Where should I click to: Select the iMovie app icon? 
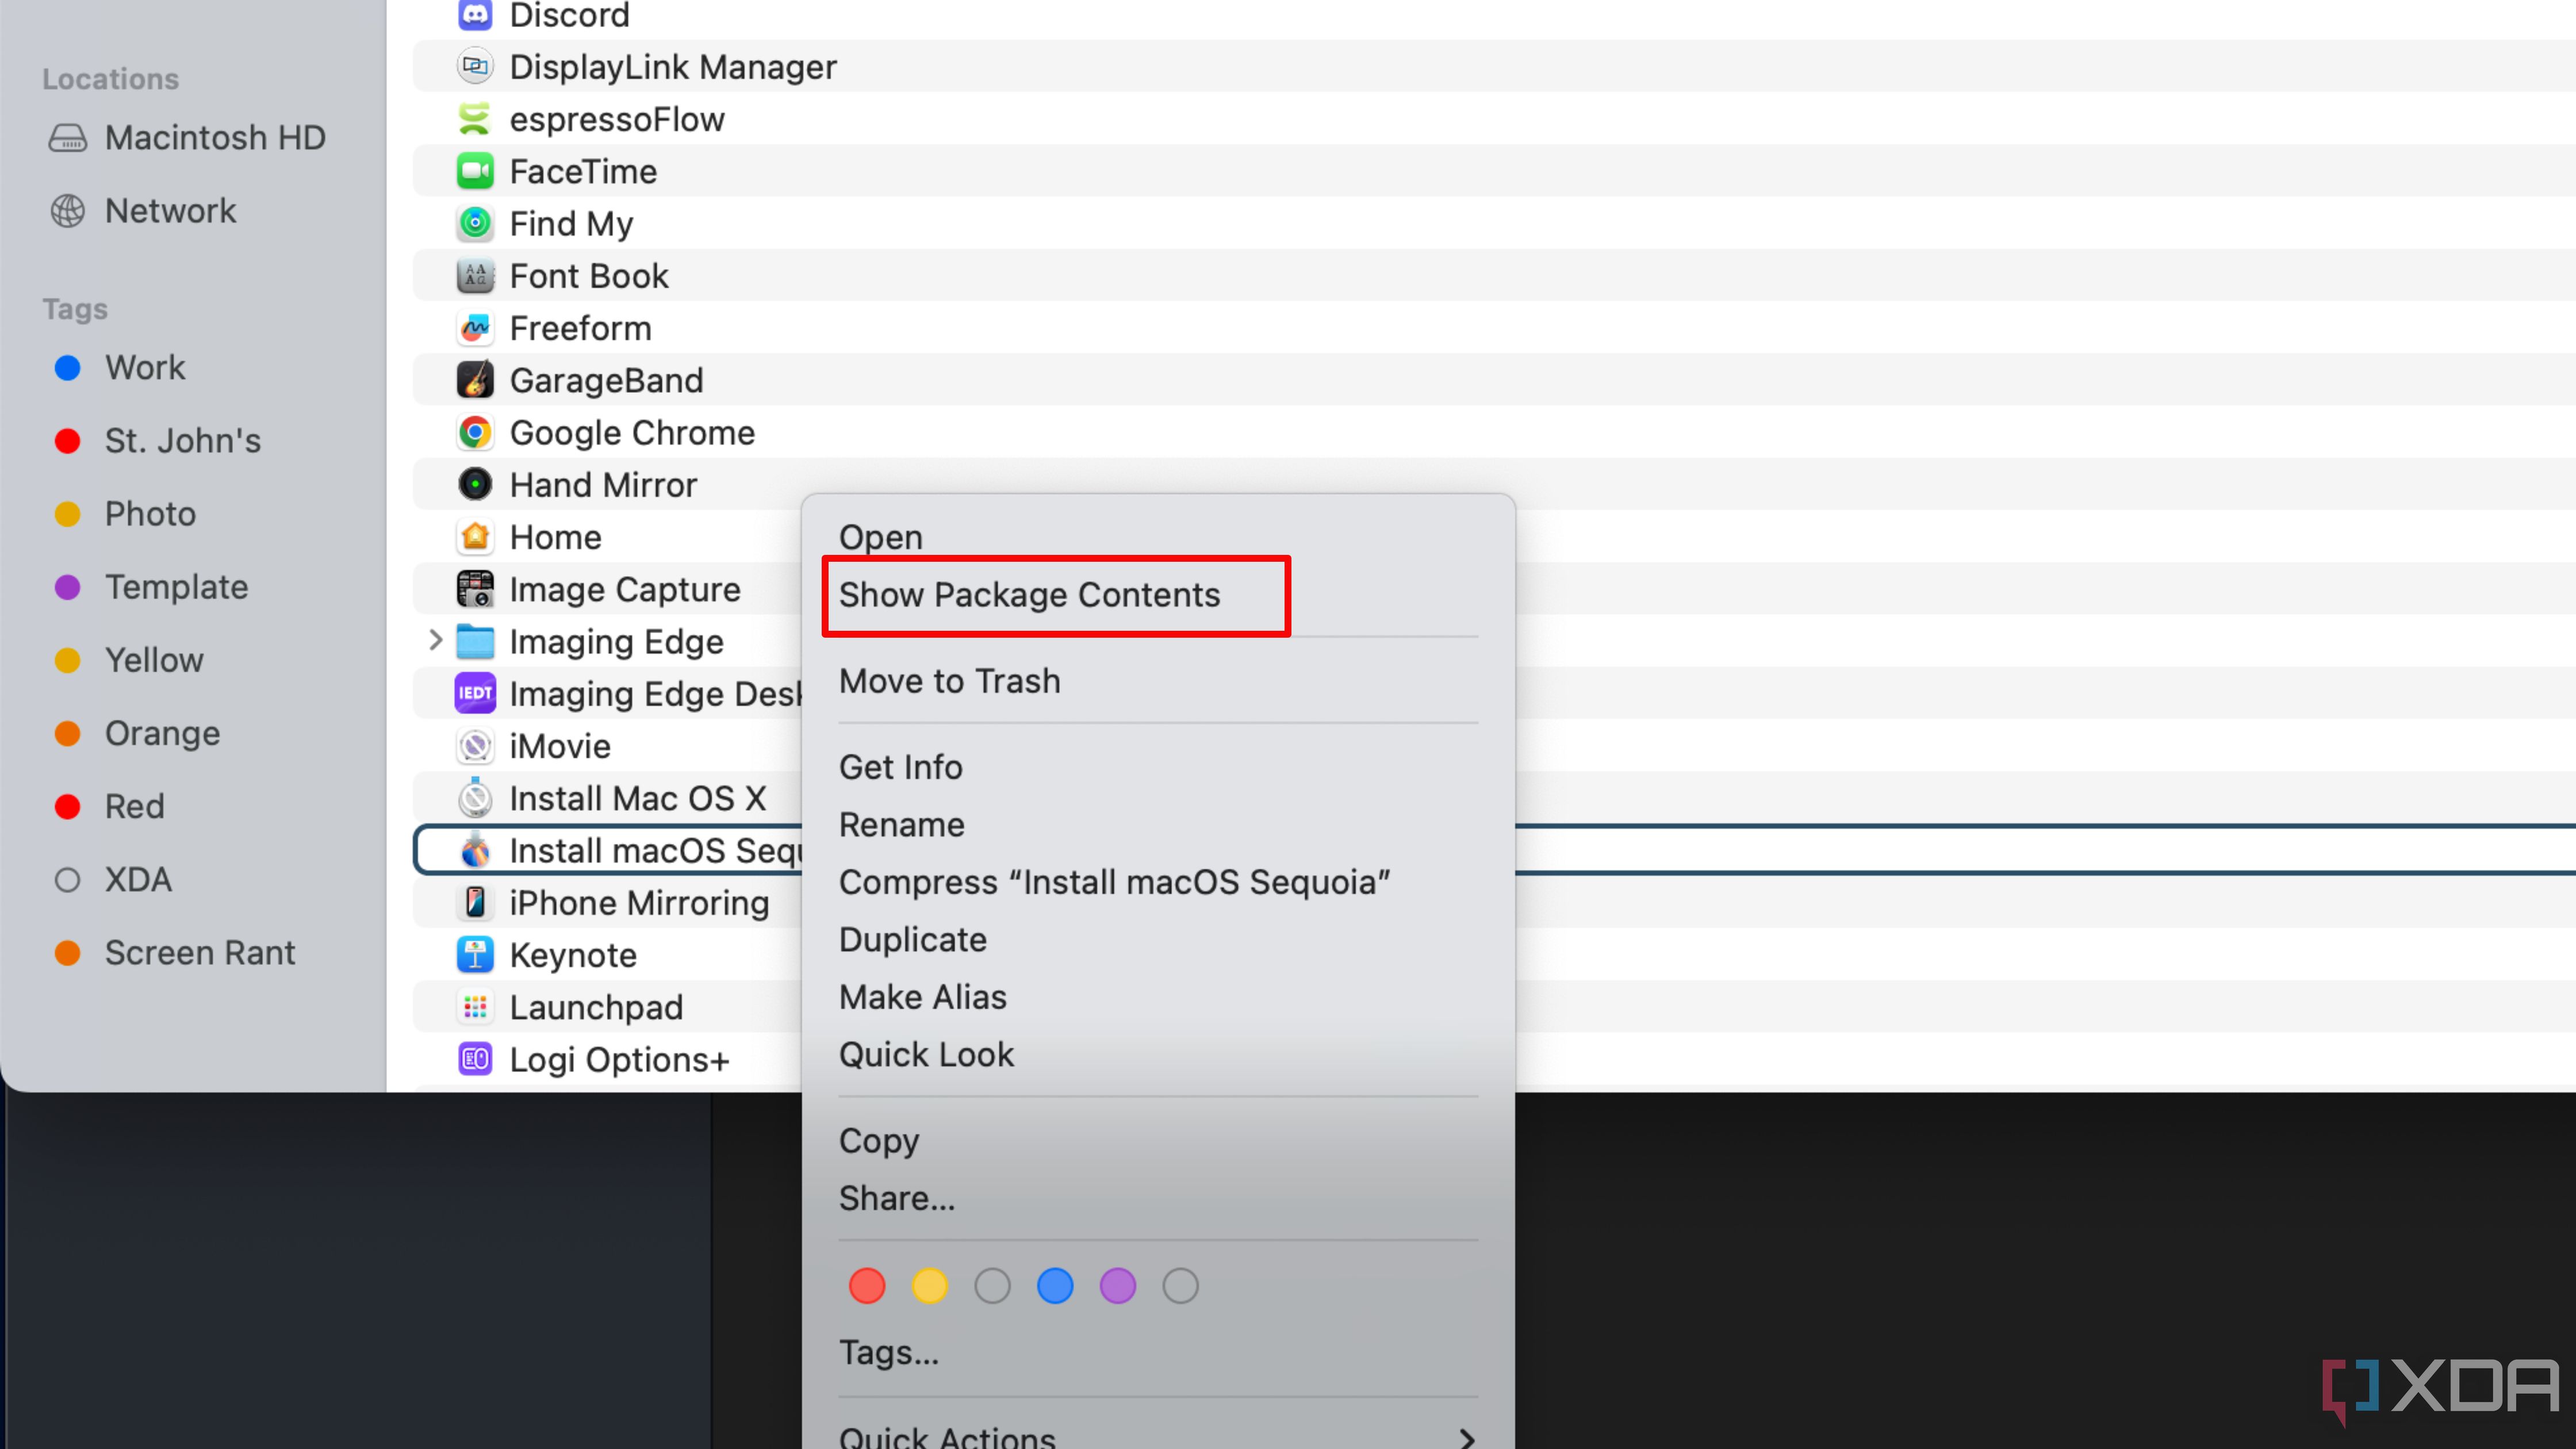pos(475,746)
